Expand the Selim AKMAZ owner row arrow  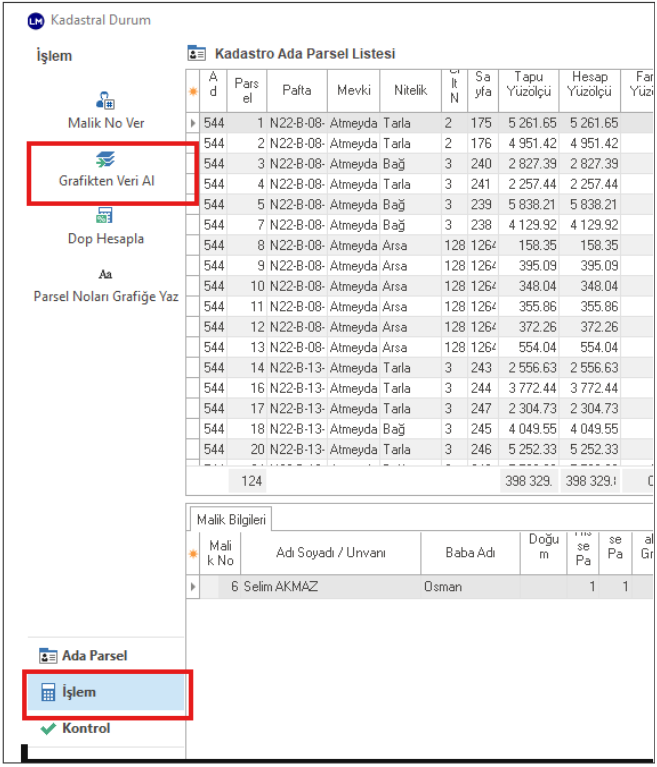(194, 587)
